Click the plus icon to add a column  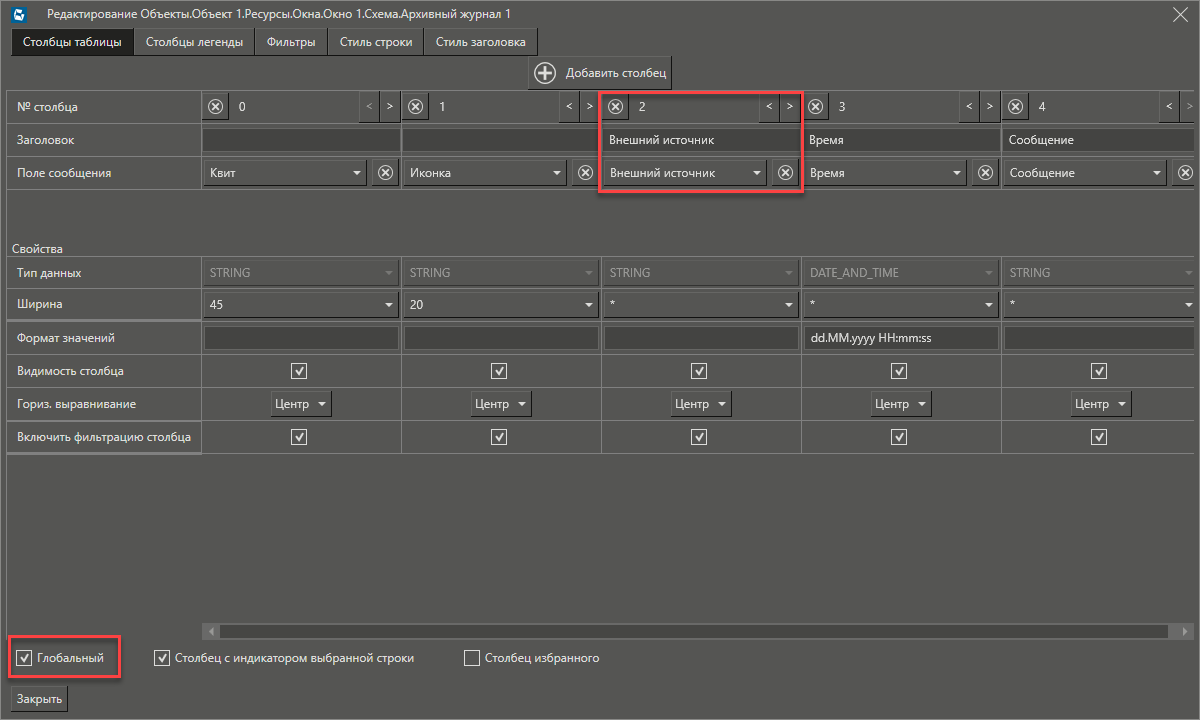coord(545,72)
